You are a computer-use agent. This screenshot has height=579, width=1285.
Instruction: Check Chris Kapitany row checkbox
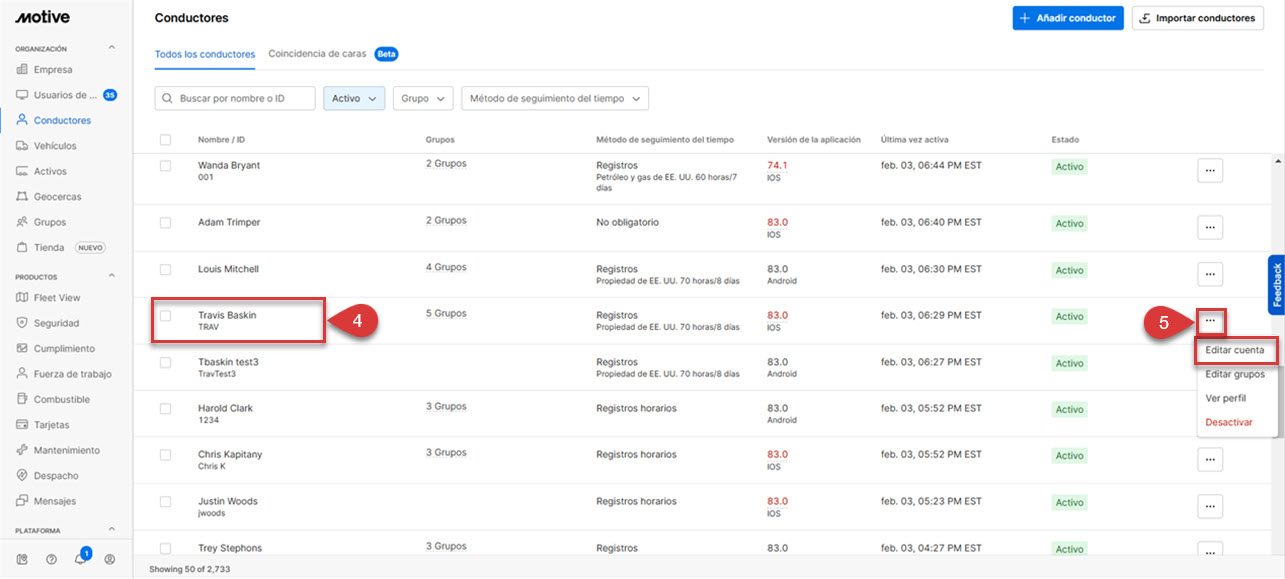point(165,455)
